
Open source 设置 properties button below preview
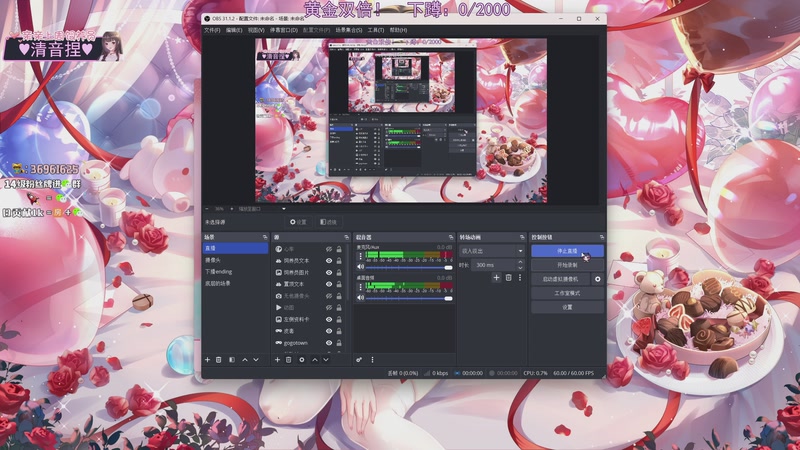coord(298,222)
